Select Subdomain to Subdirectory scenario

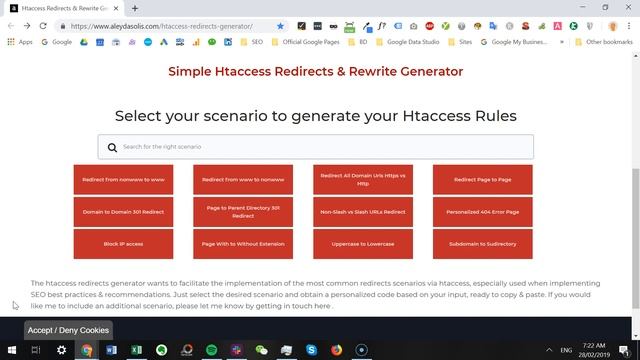482,244
